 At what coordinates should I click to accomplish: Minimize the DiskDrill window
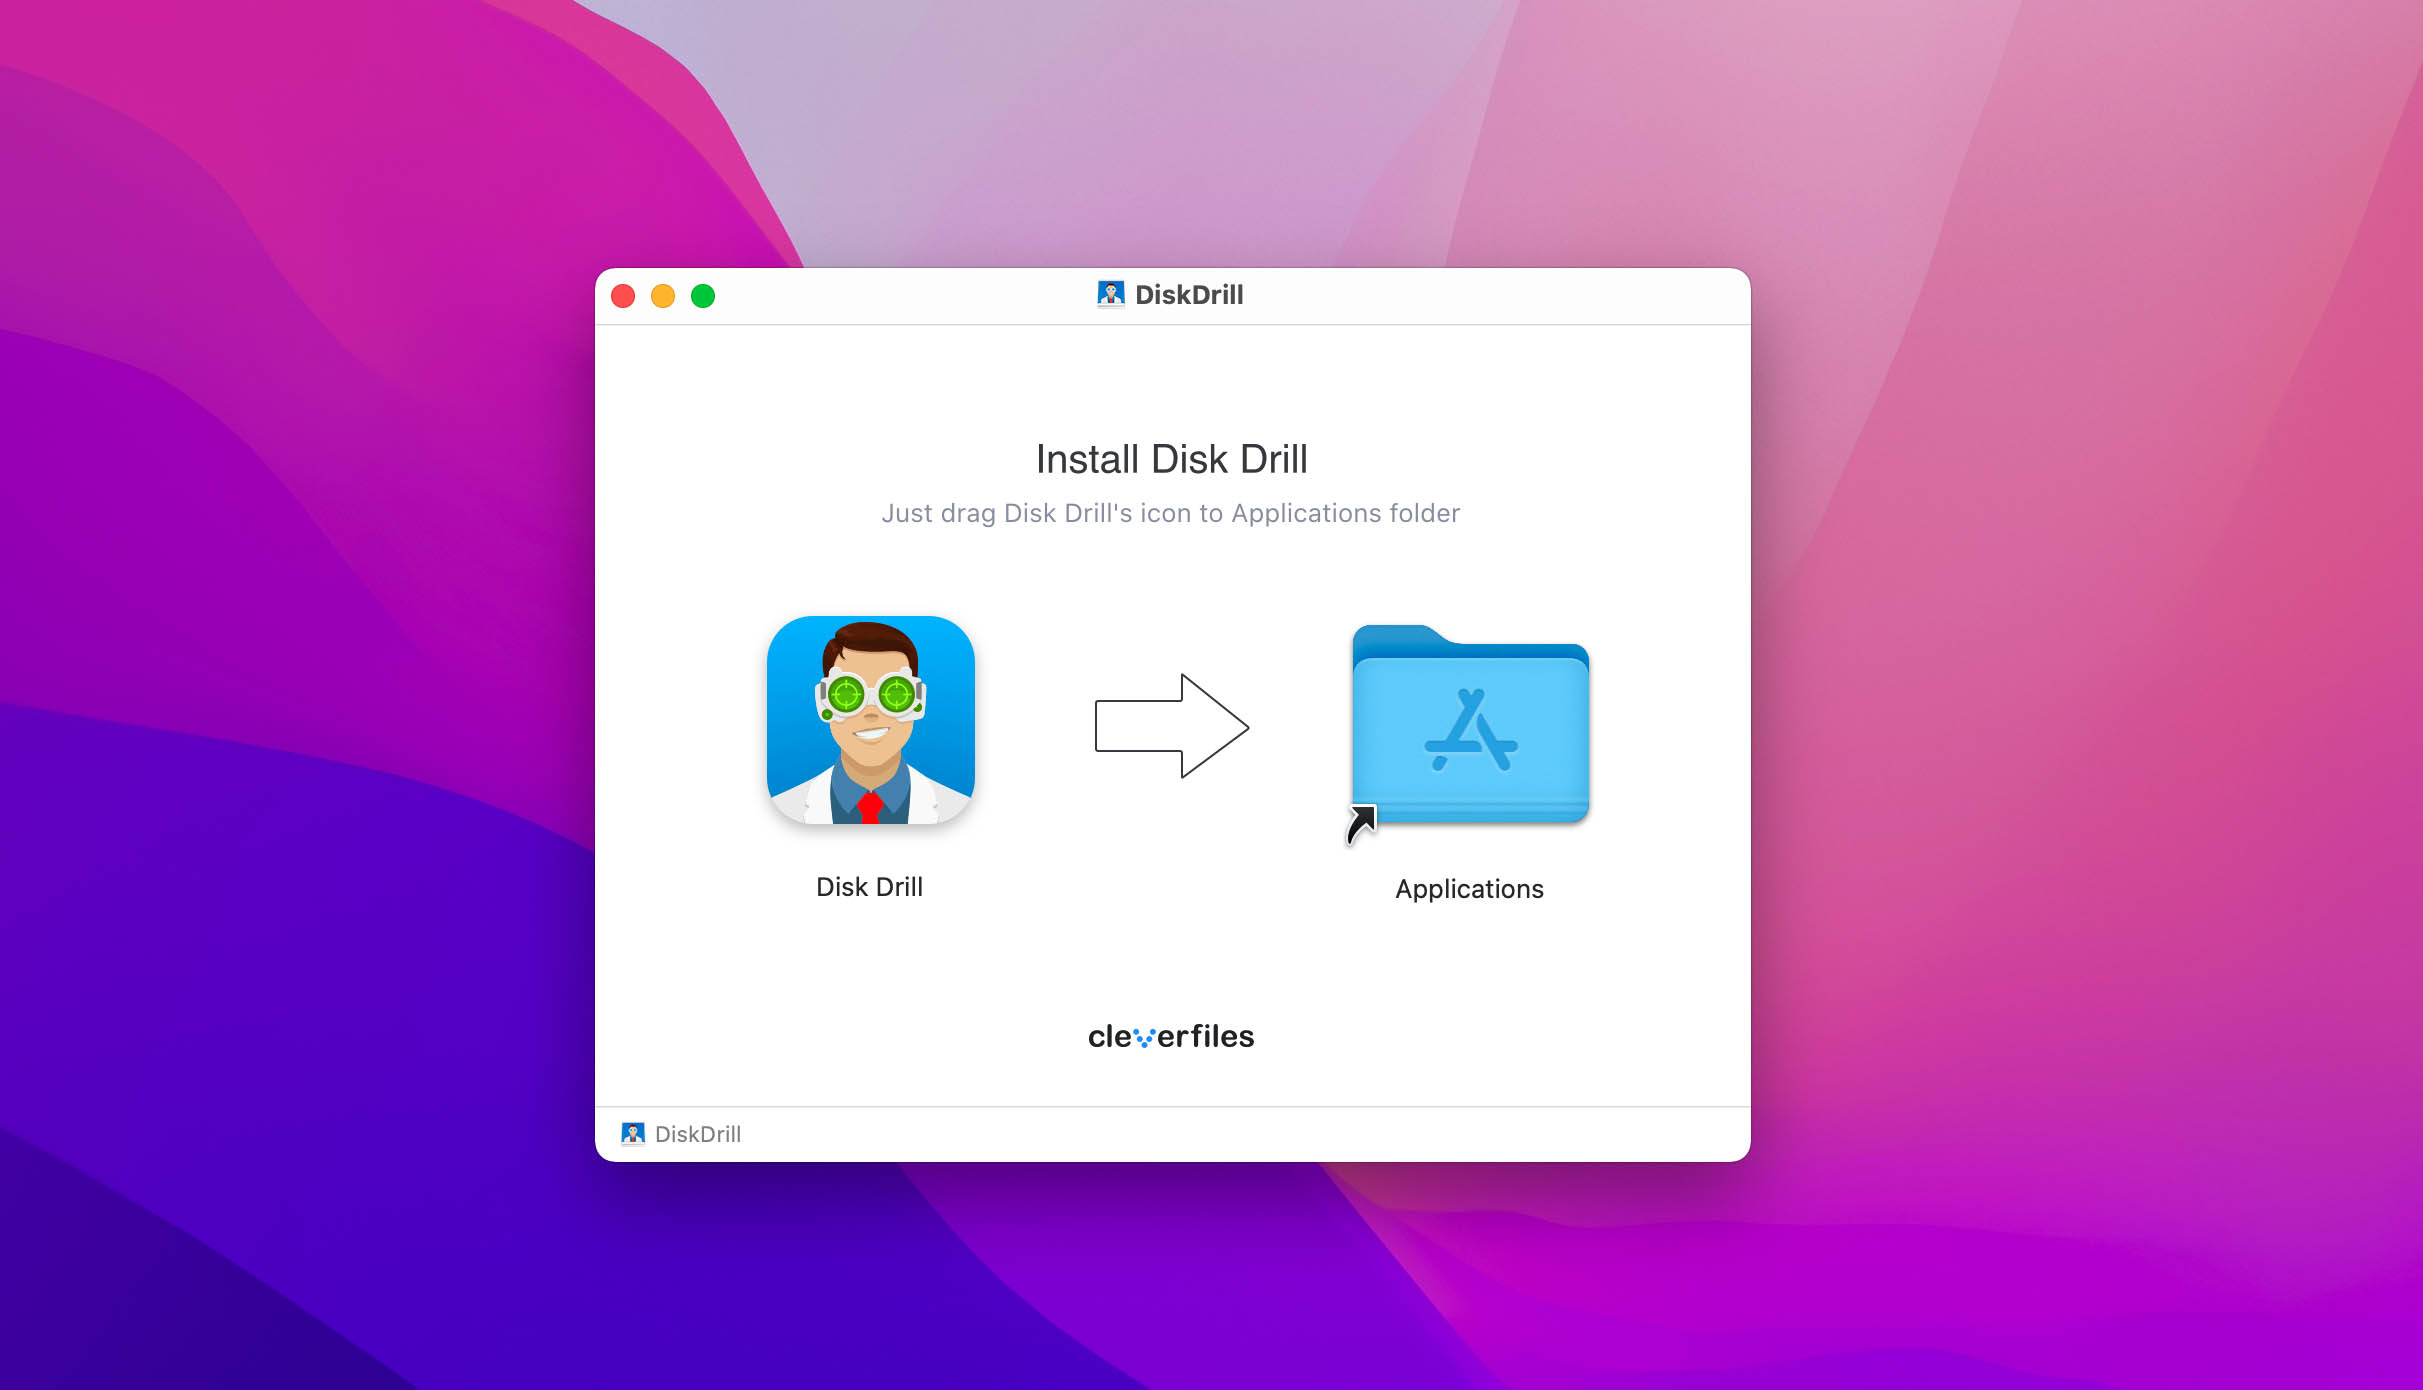pos(663,296)
